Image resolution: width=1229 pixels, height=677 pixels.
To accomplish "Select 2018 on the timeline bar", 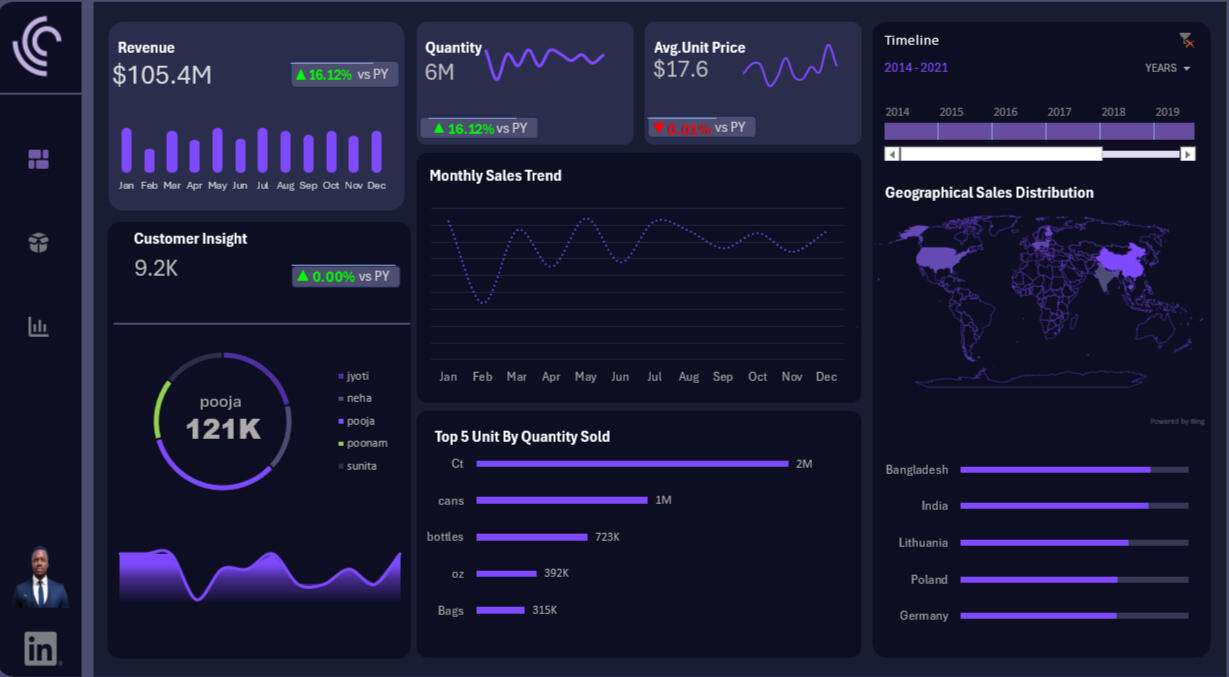I will click(x=1126, y=131).
